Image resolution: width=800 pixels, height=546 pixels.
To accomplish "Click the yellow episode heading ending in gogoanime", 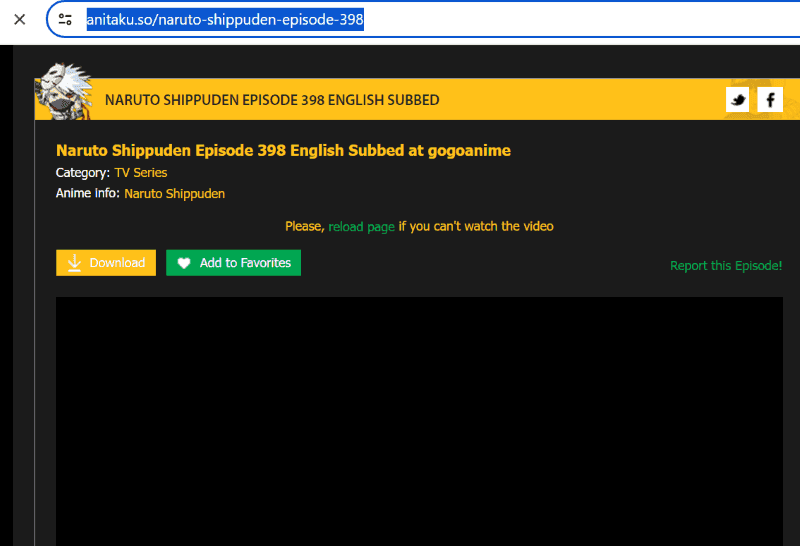I will click(283, 151).
